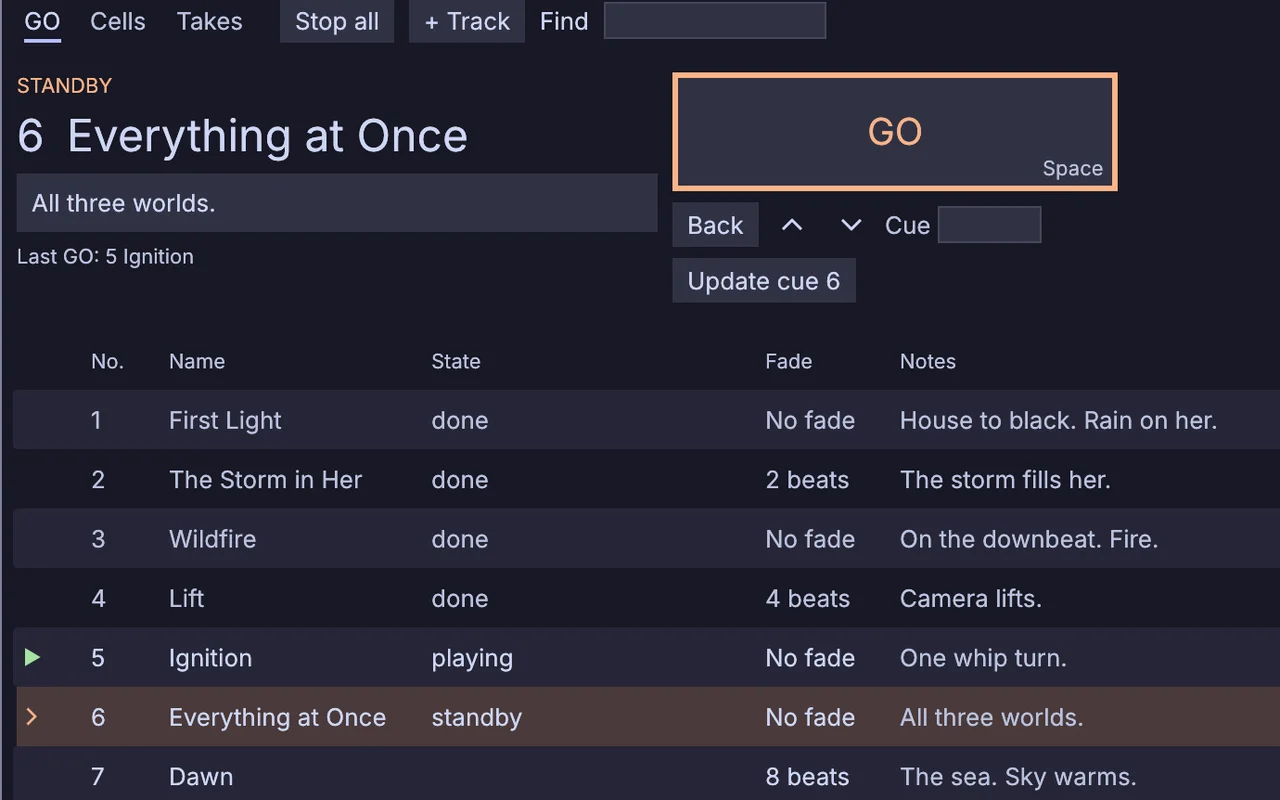This screenshot has height=800, width=1280.
Task: Select the First Light cue row
Action: coord(646,420)
